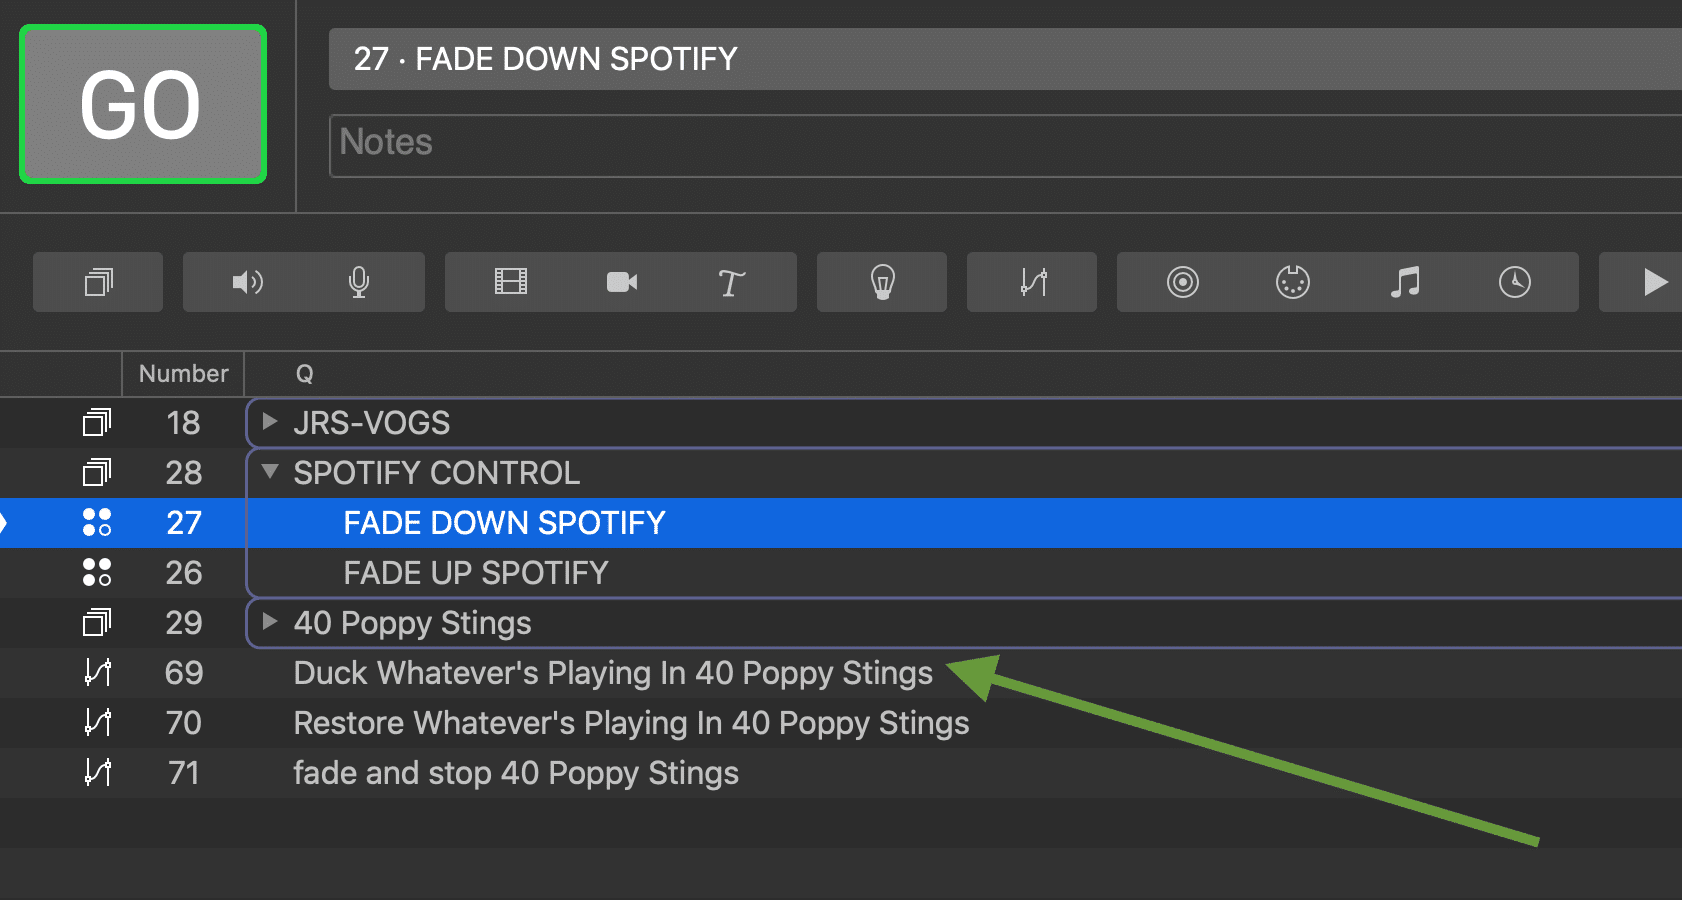
Task: Click the group icon of cue 28
Action: (x=97, y=472)
